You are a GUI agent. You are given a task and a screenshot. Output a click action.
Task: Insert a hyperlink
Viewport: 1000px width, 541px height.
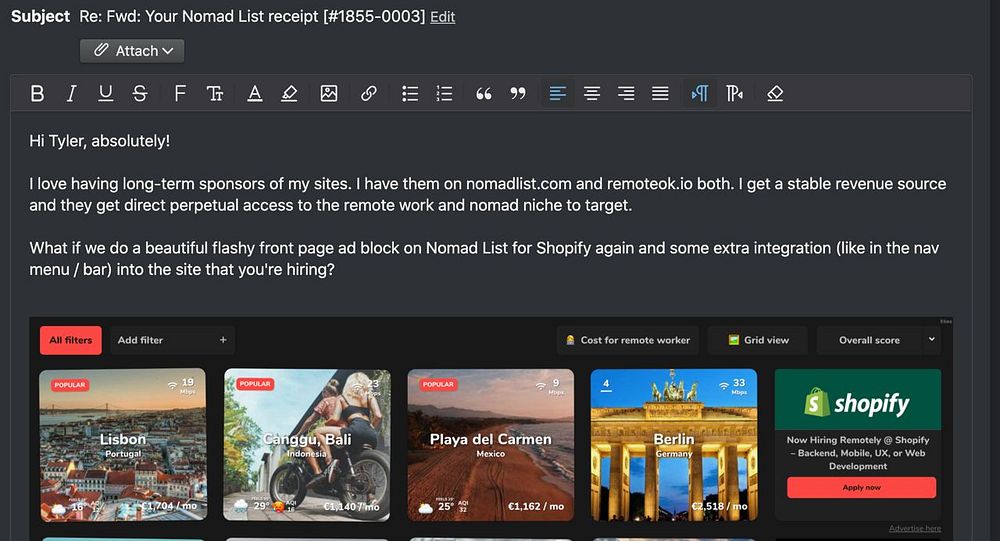click(x=369, y=94)
